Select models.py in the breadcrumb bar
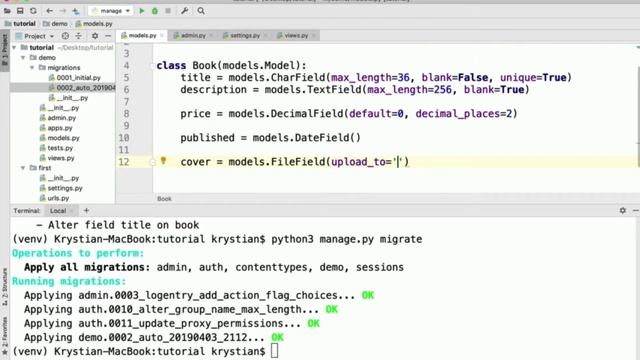 click(94, 24)
